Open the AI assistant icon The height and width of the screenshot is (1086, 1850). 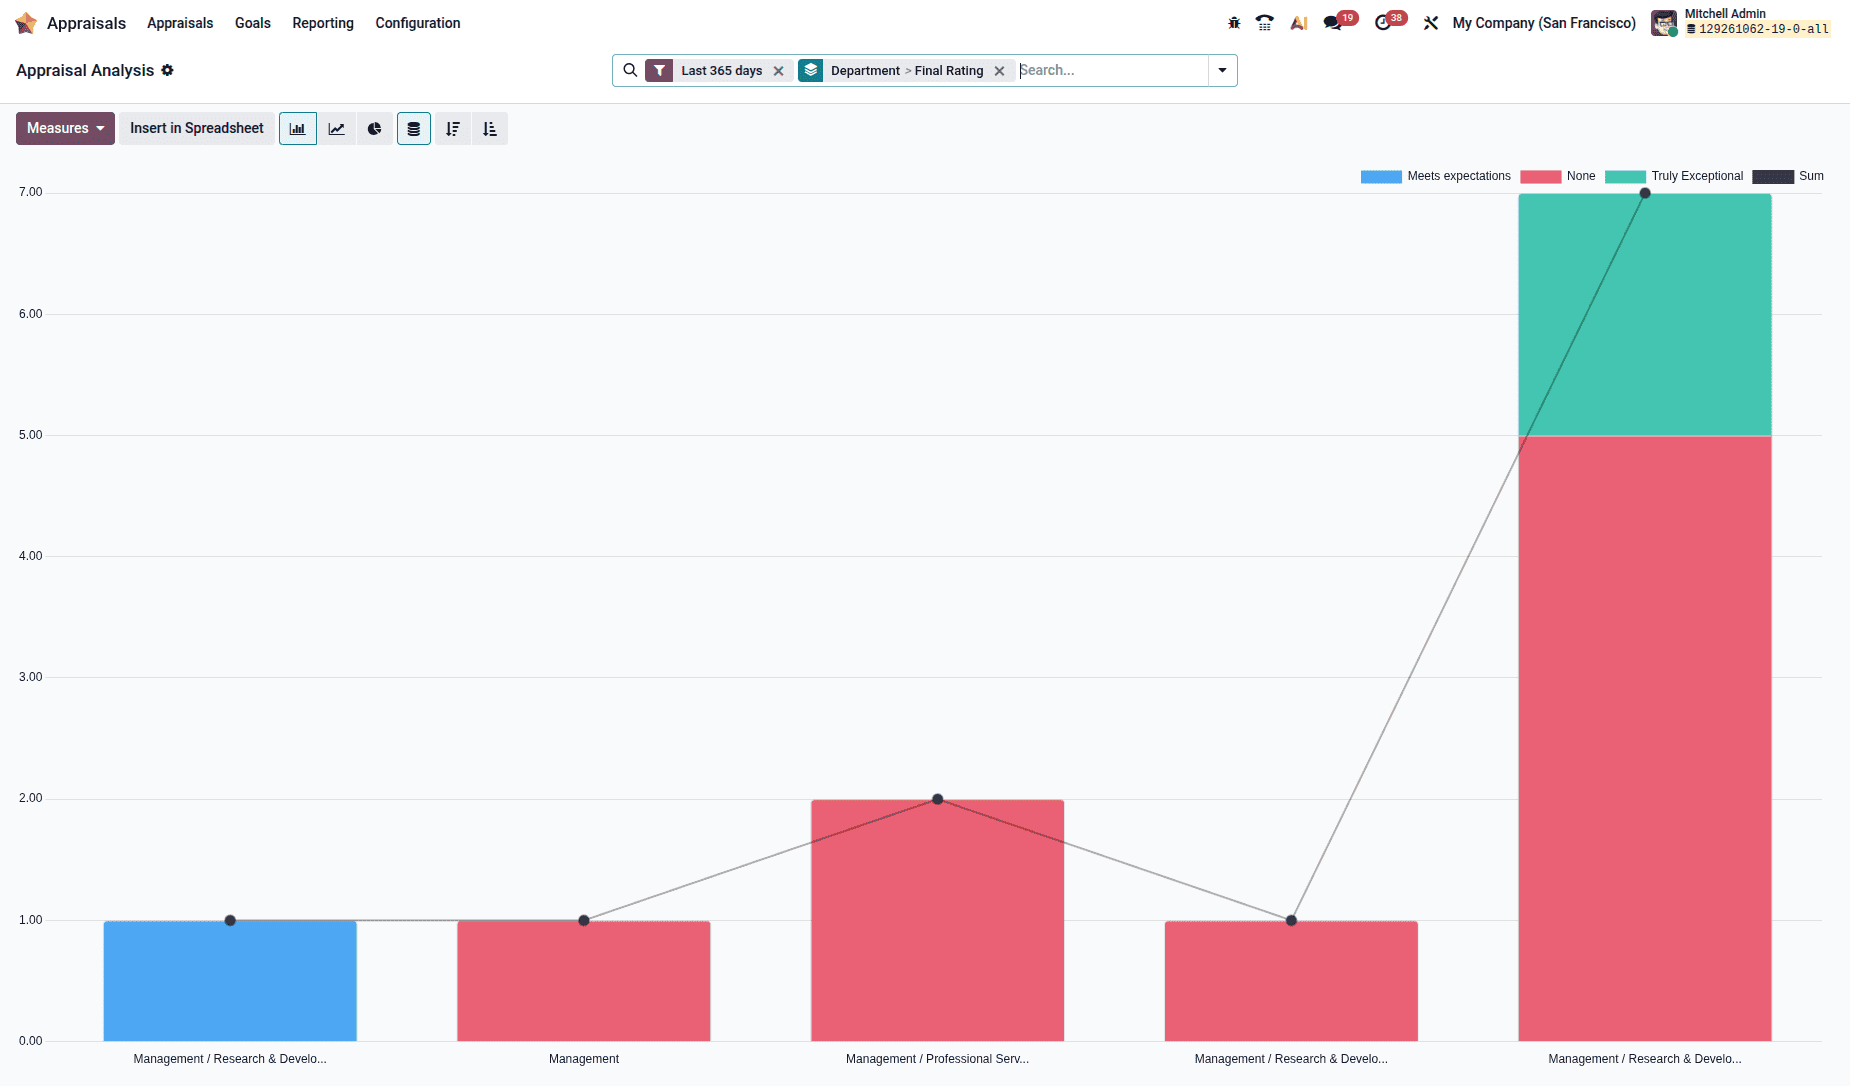click(x=1299, y=23)
